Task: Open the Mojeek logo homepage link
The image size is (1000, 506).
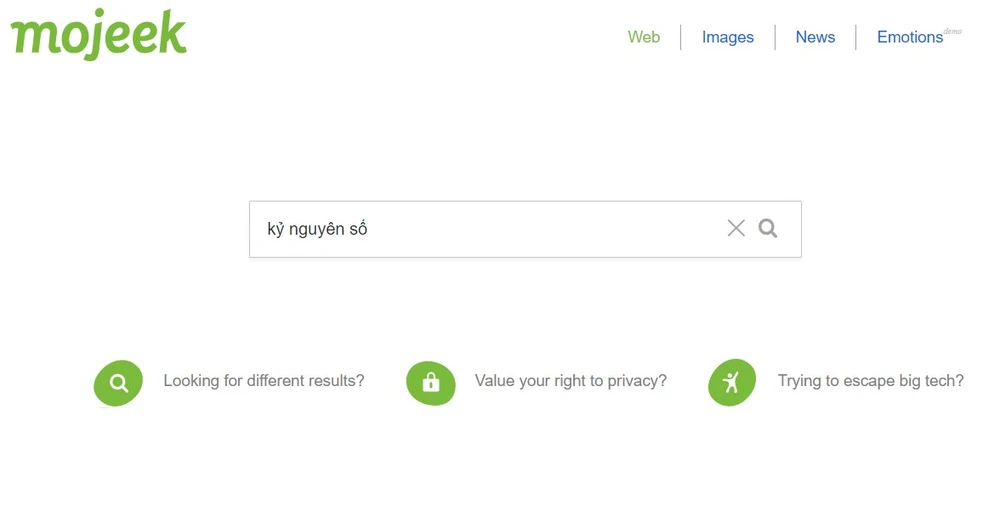Action: coord(98,35)
